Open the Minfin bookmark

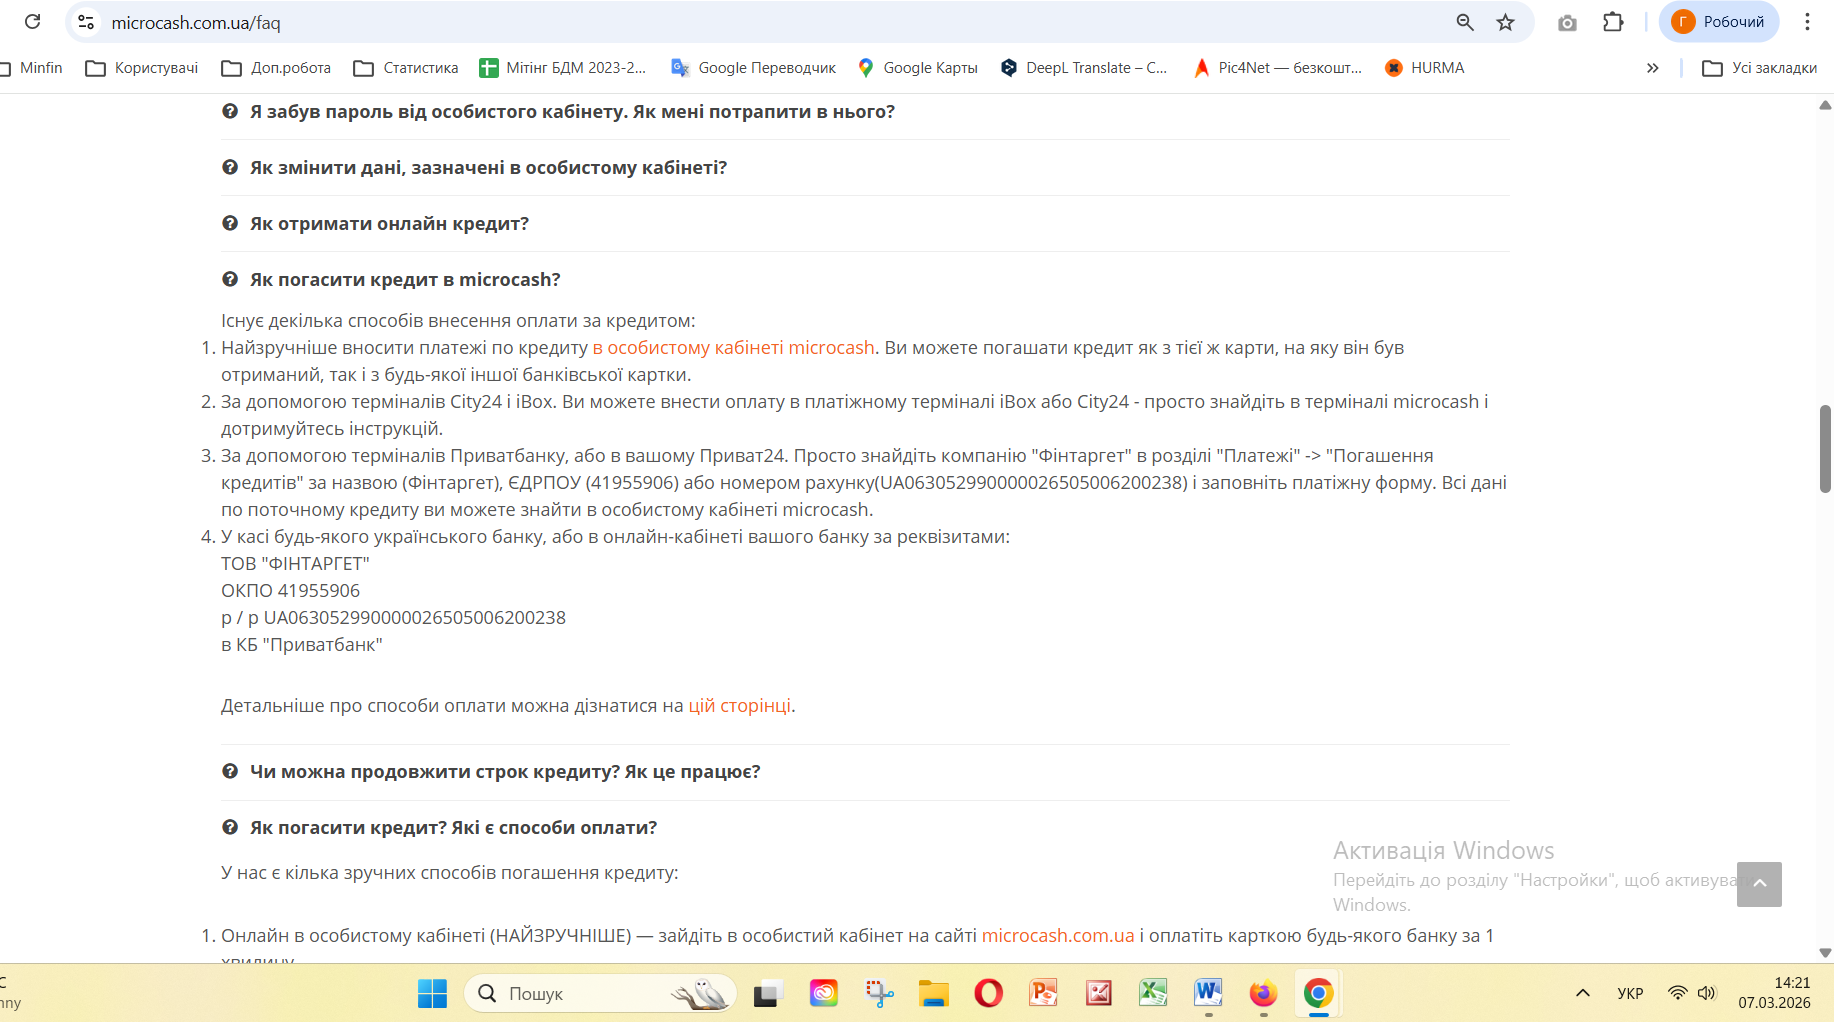pos(32,68)
